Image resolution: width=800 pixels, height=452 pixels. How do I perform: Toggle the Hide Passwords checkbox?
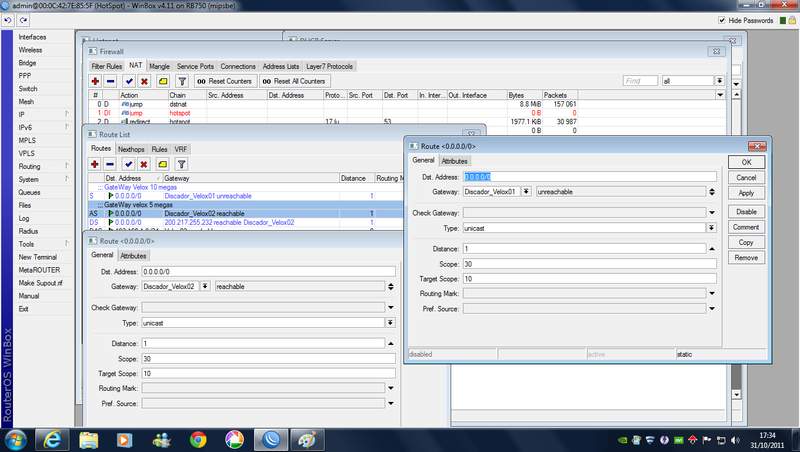pos(723,20)
